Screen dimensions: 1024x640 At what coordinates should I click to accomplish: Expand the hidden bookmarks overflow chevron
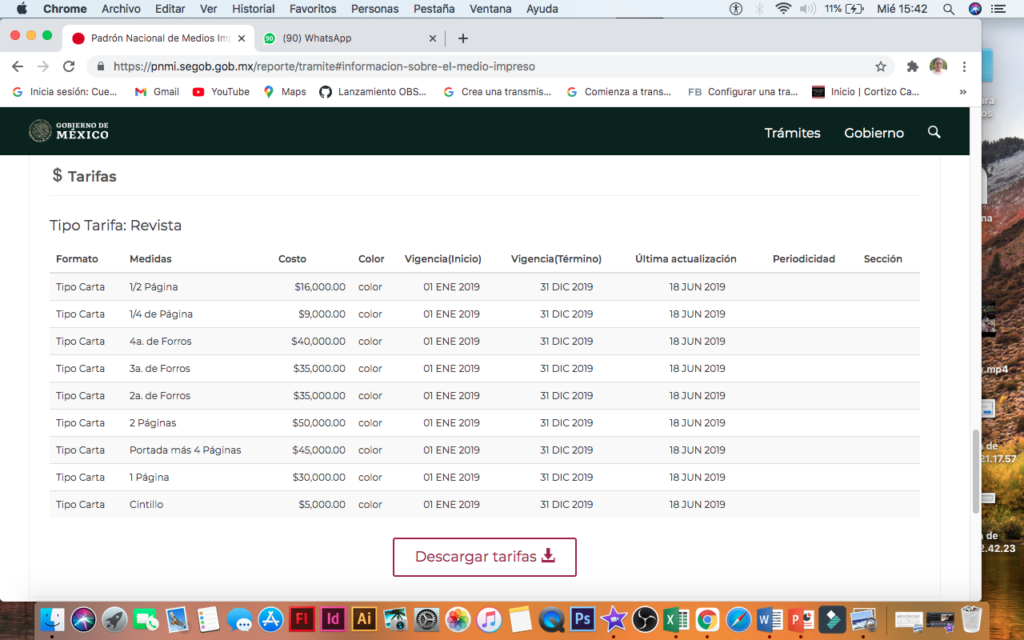point(962,92)
